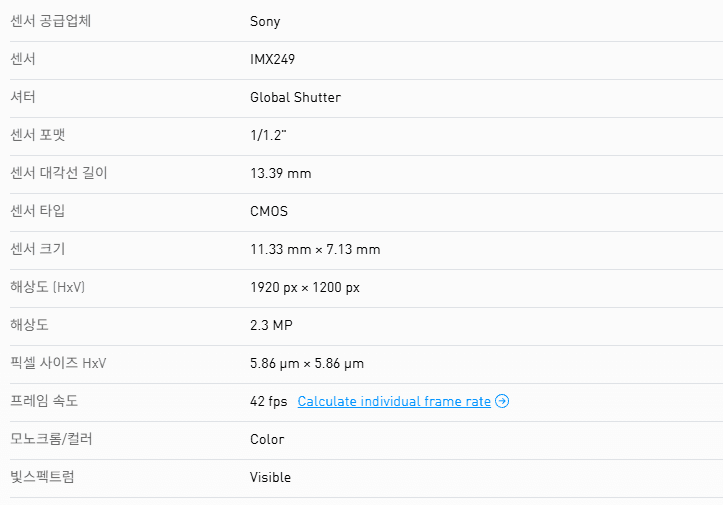Image resolution: width=723 pixels, height=505 pixels.
Task: Click the 2.3 MP resolution value
Action: [271, 325]
